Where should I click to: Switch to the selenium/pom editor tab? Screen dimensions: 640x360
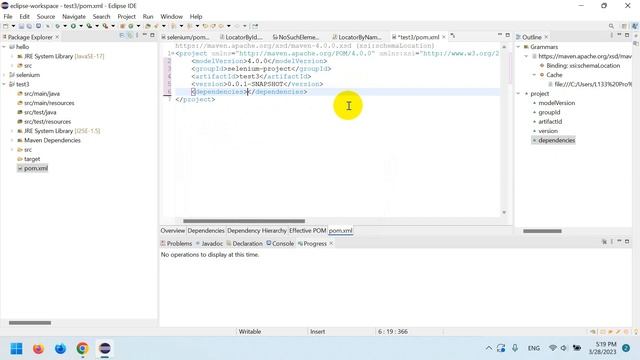pos(186,37)
